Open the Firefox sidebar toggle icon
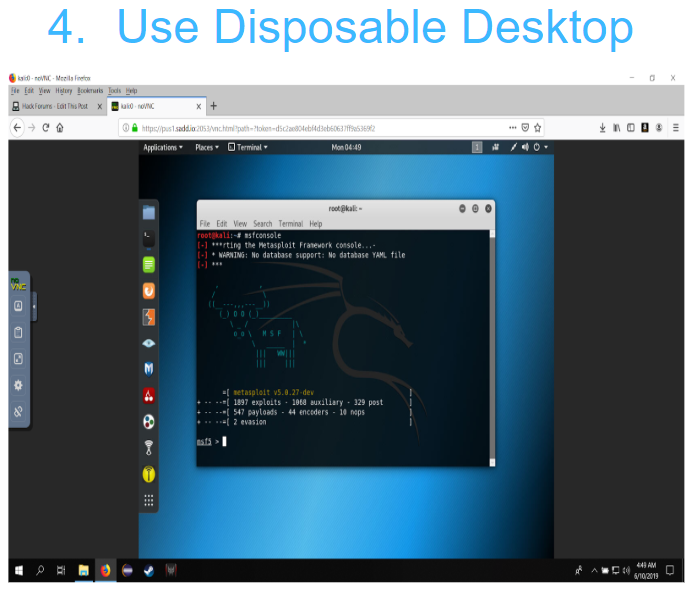Image resolution: width=693 pixels, height=596 pixels. tap(631, 128)
